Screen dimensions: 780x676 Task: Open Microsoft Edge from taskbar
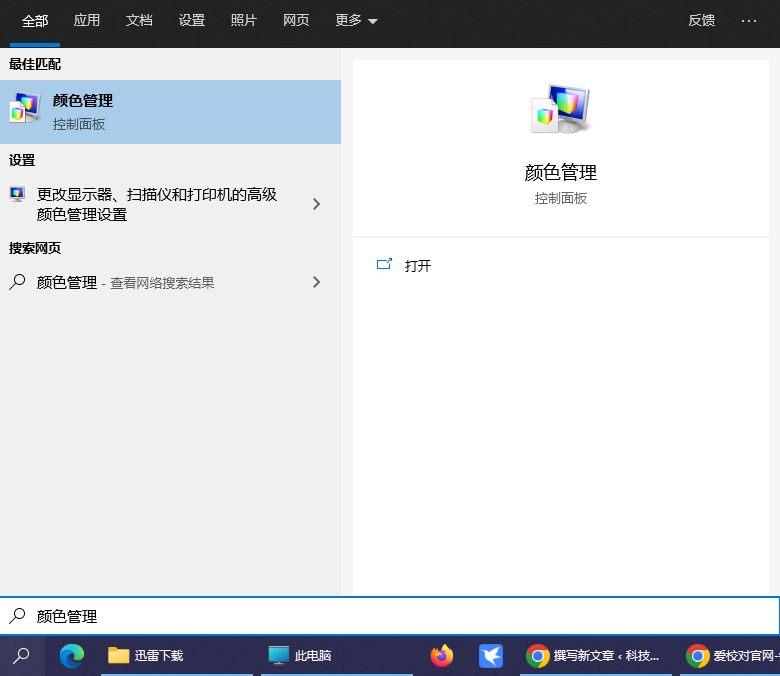tap(72, 656)
